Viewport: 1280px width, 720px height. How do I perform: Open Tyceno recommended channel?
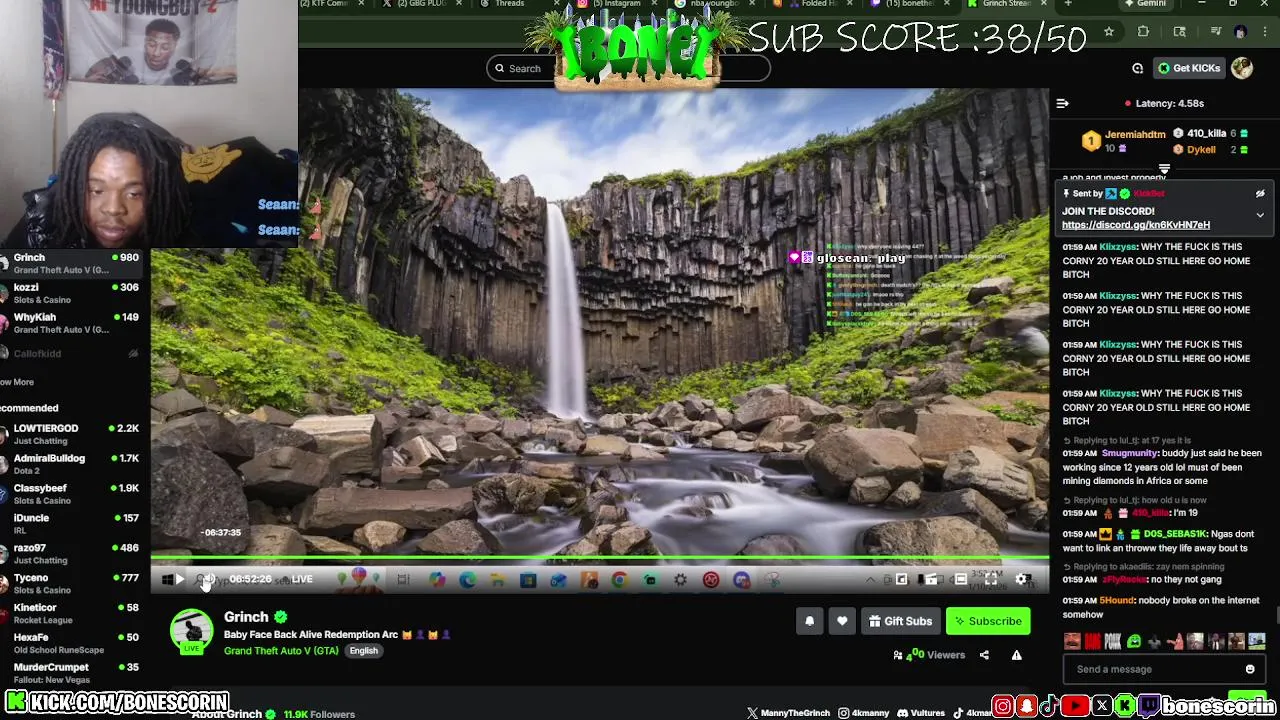[70, 583]
